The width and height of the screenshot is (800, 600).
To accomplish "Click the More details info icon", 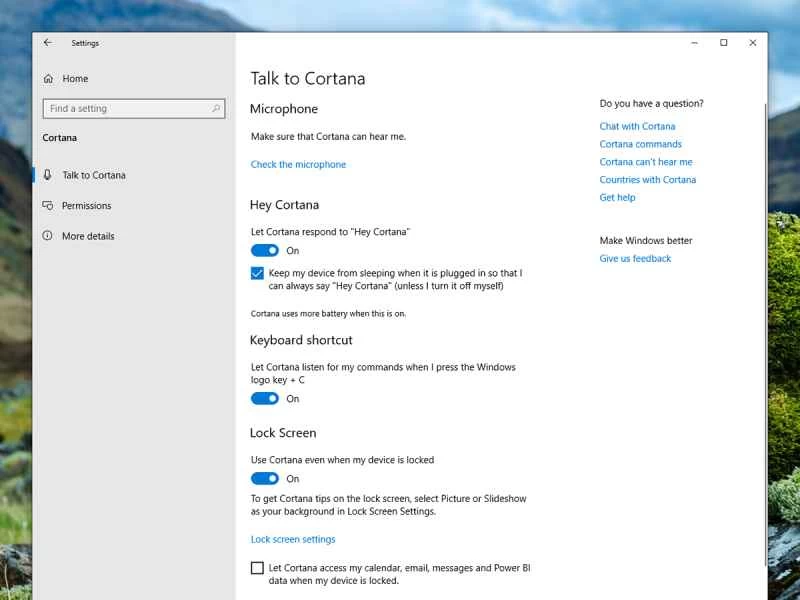I will [47, 236].
